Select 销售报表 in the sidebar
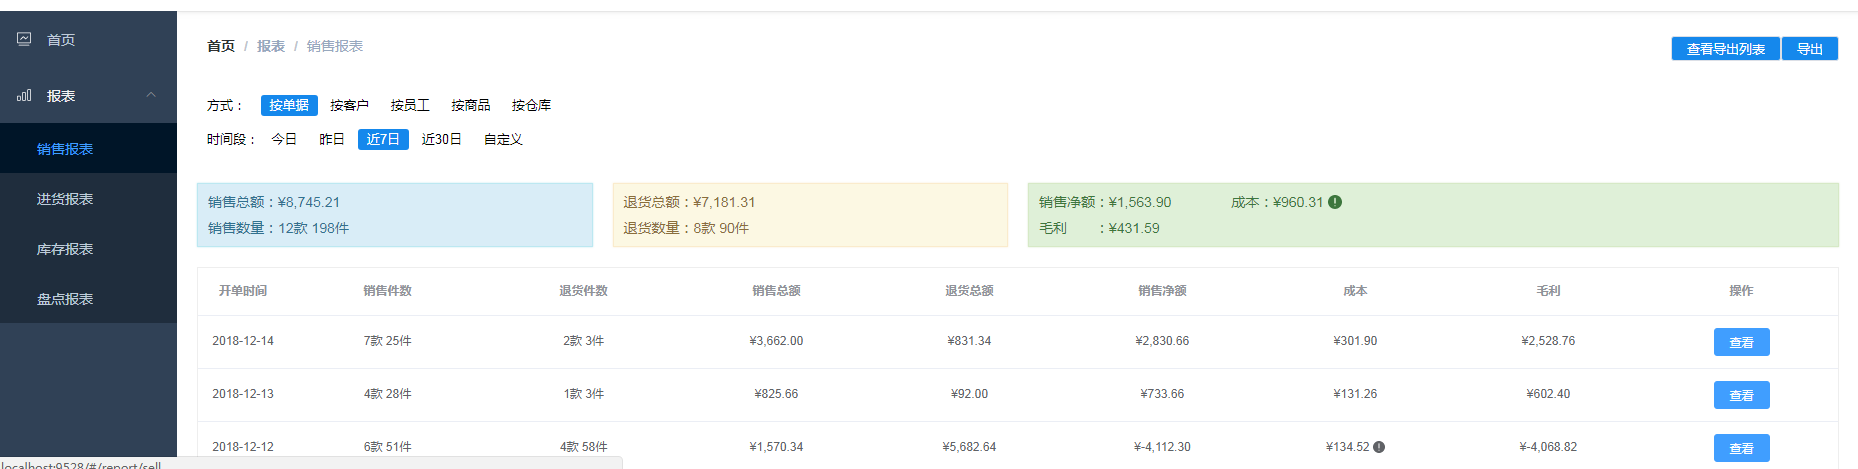The width and height of the screenshot is (1858, 469). 88,149
